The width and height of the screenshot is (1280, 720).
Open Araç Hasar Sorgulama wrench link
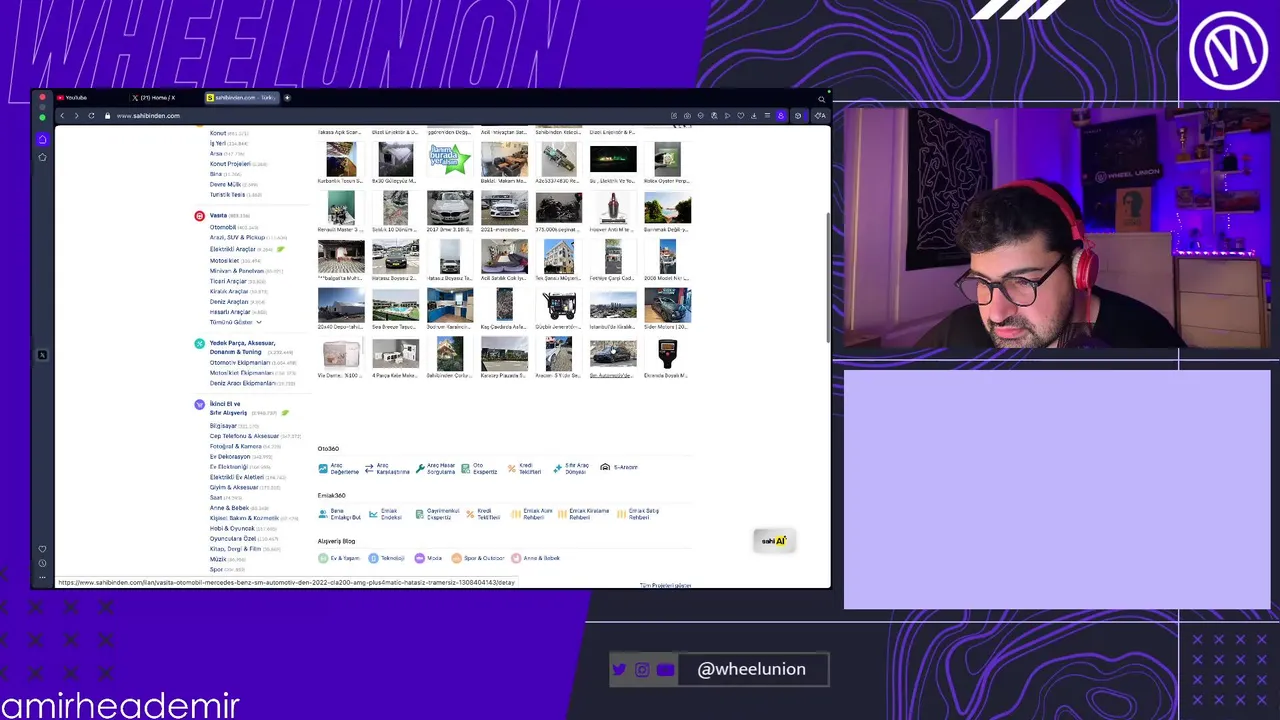pyautogui.click(x=435, y=468)
